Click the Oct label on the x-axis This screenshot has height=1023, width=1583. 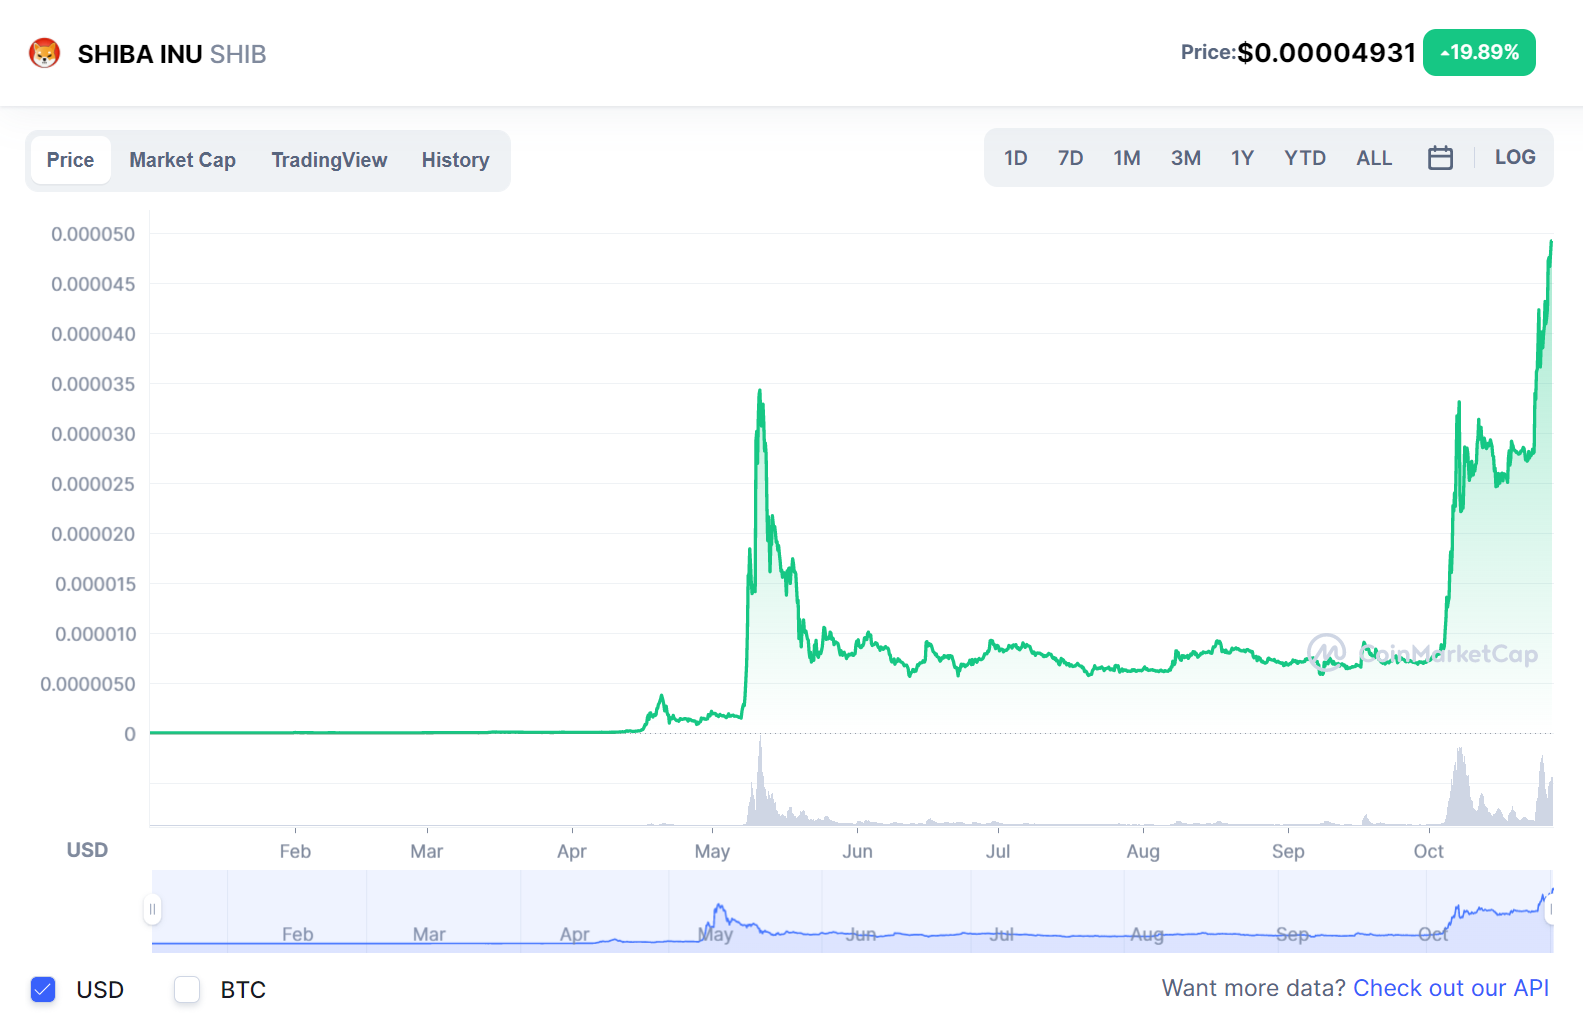[x=1428, y=851]
